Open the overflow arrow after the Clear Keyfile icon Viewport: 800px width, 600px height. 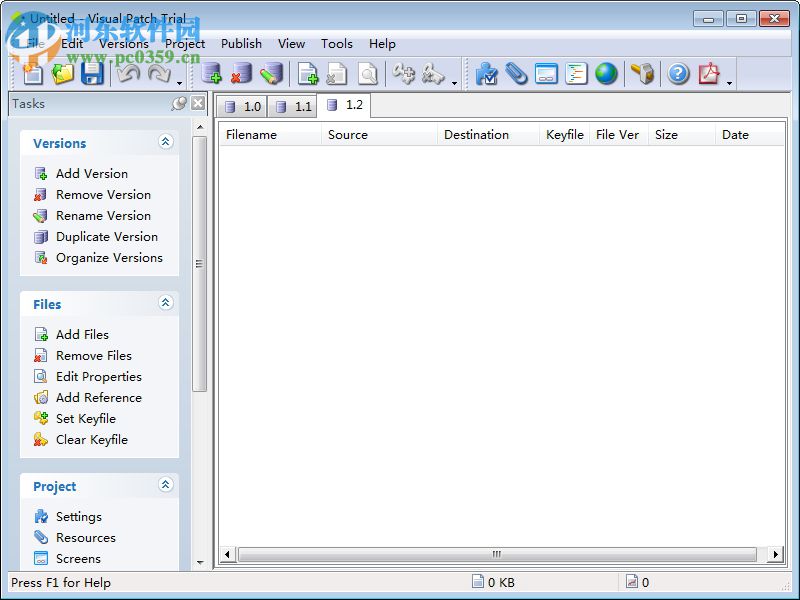click(454, 83)
